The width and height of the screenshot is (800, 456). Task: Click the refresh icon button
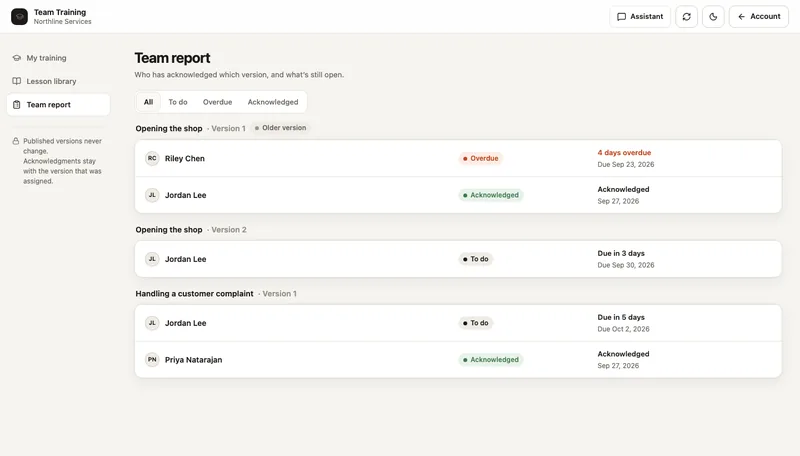coord(686,16)
